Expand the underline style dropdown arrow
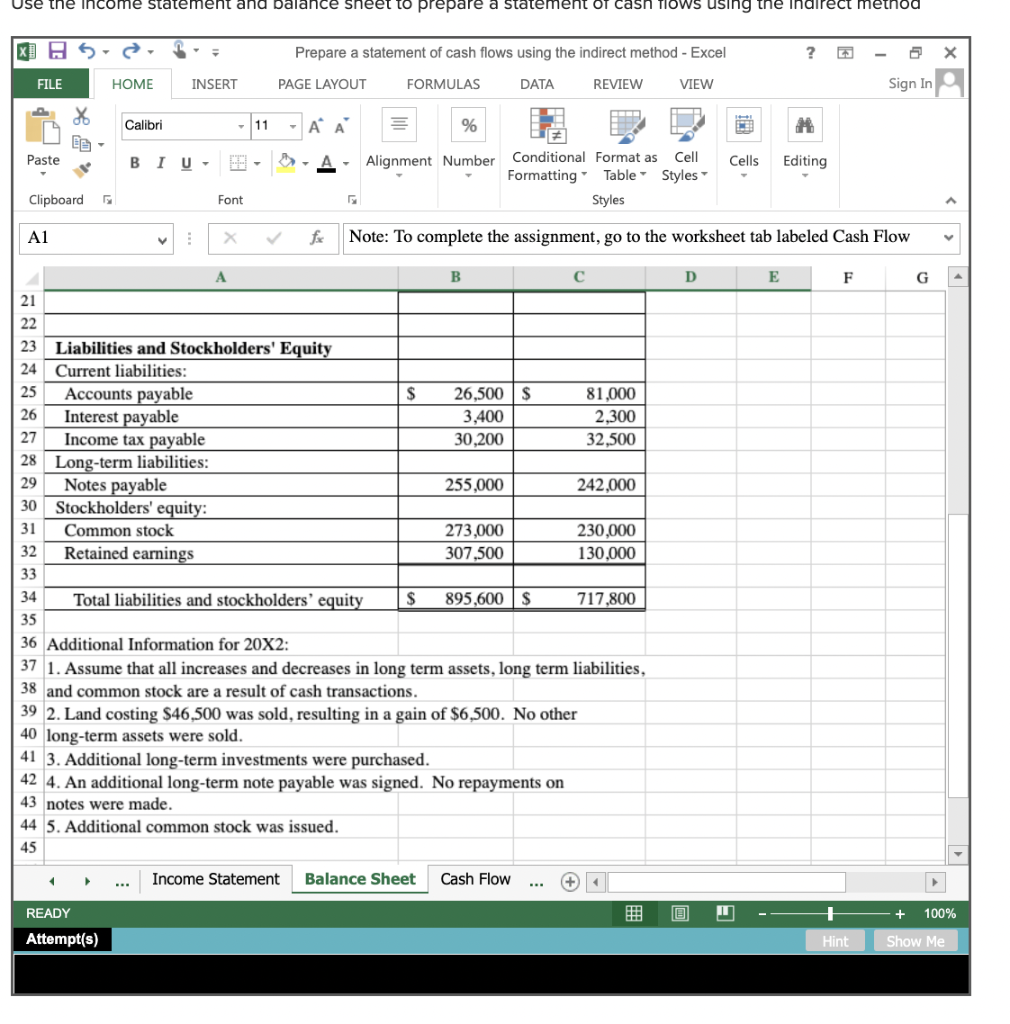 206,163
